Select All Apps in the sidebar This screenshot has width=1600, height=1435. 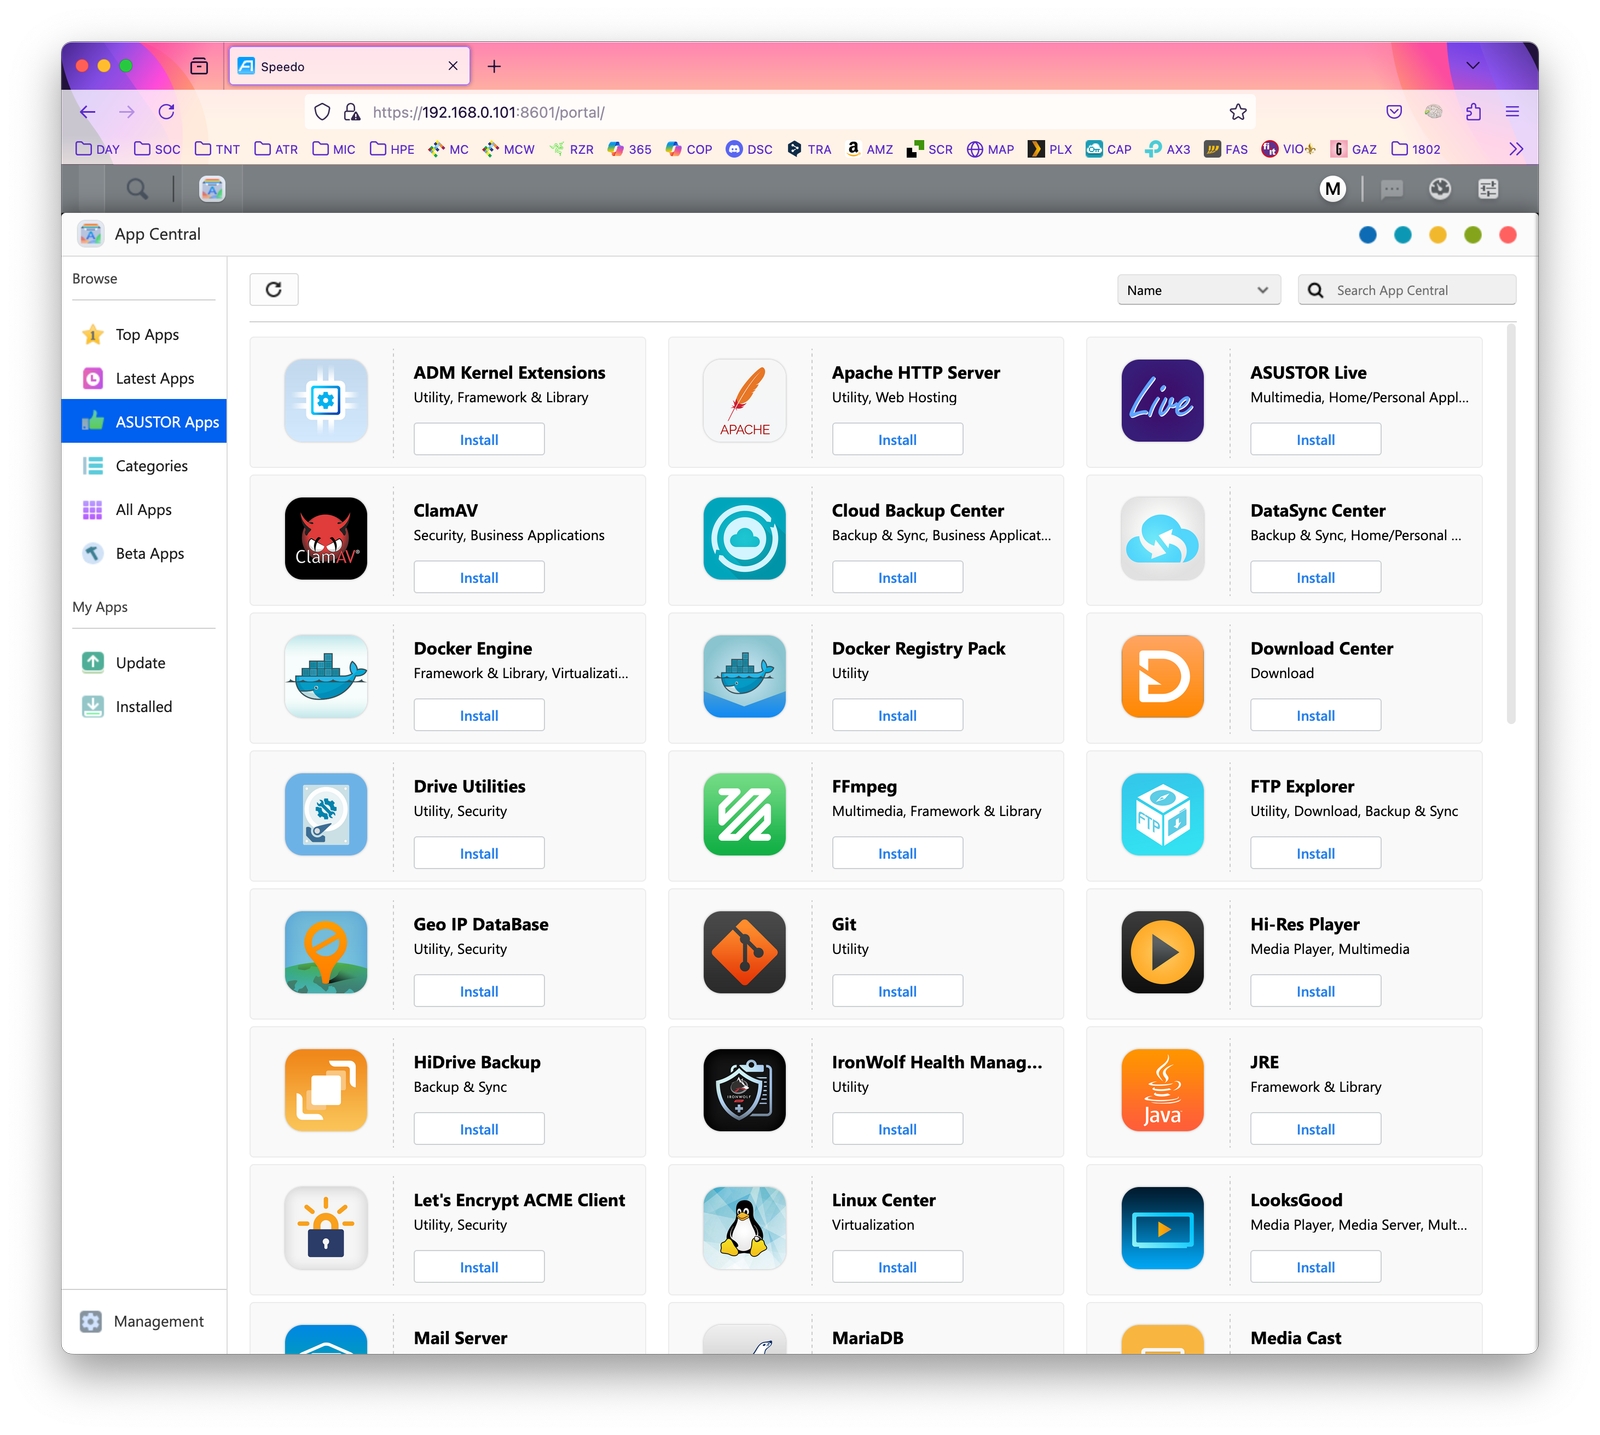tap(144, 510)
